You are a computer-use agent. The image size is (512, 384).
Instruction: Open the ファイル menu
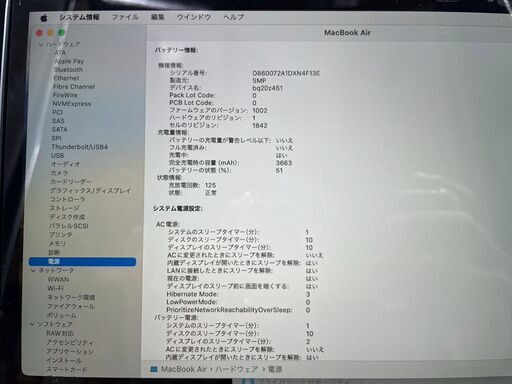(125, 17)
